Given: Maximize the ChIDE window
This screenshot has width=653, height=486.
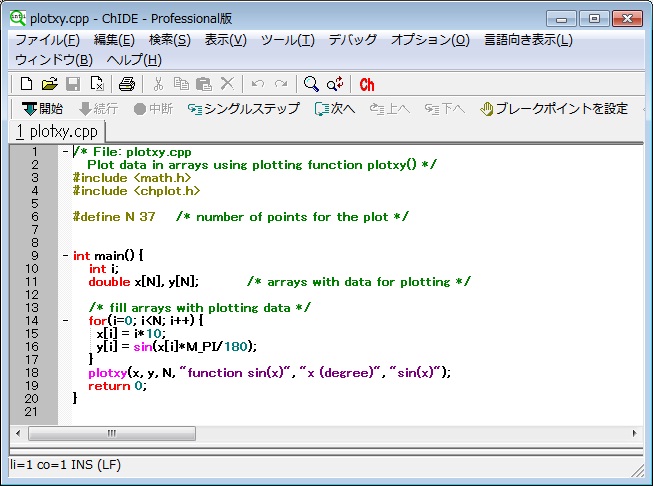Looking at the screenshot, I should click(x=594, y=19).
